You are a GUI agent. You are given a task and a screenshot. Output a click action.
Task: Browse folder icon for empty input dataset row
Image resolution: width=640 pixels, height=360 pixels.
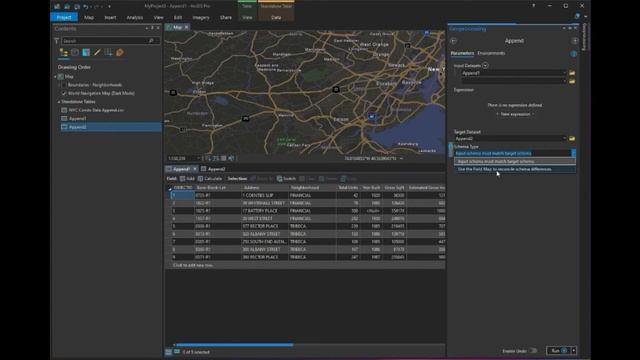pyautogui.click(x=572, y=81)
